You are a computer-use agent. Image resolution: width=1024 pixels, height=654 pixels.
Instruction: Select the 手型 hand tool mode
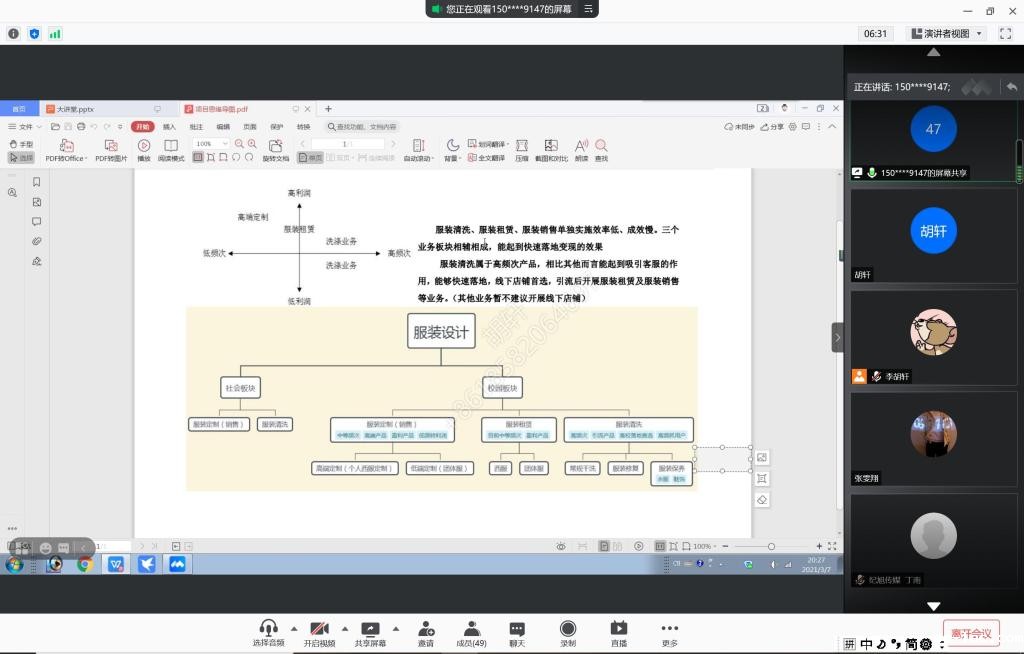click(x=21, y=145)
